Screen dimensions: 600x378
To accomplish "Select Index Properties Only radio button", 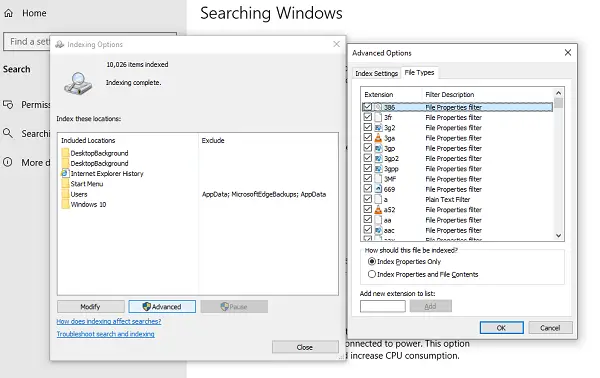I will (372, 261).
